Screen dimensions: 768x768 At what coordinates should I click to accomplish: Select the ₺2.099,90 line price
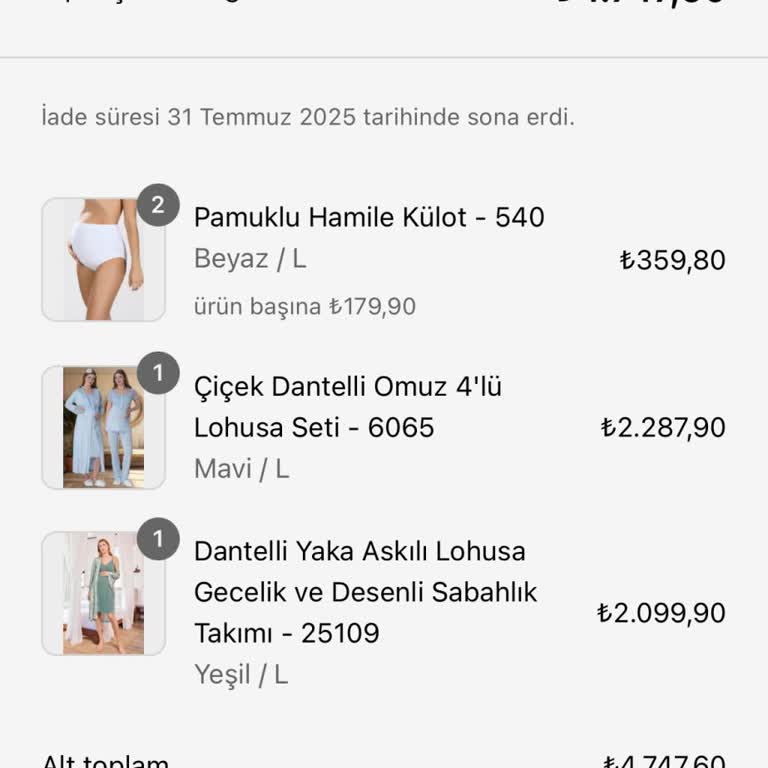coord(661,613)
